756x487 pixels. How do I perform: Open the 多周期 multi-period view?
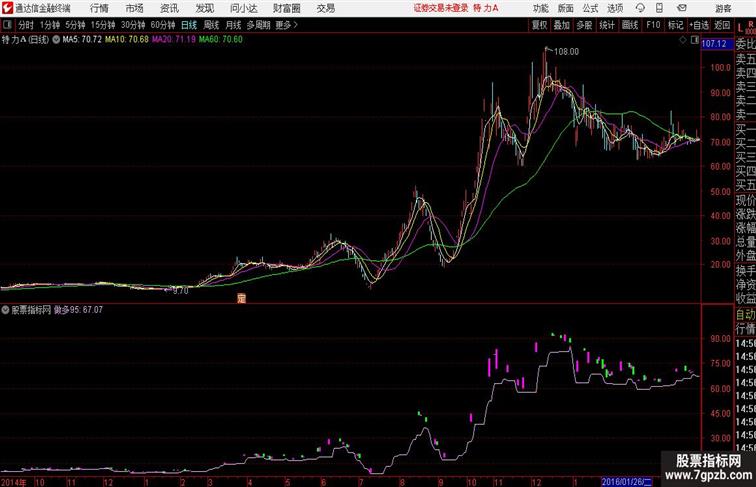(x=258, y=25)
